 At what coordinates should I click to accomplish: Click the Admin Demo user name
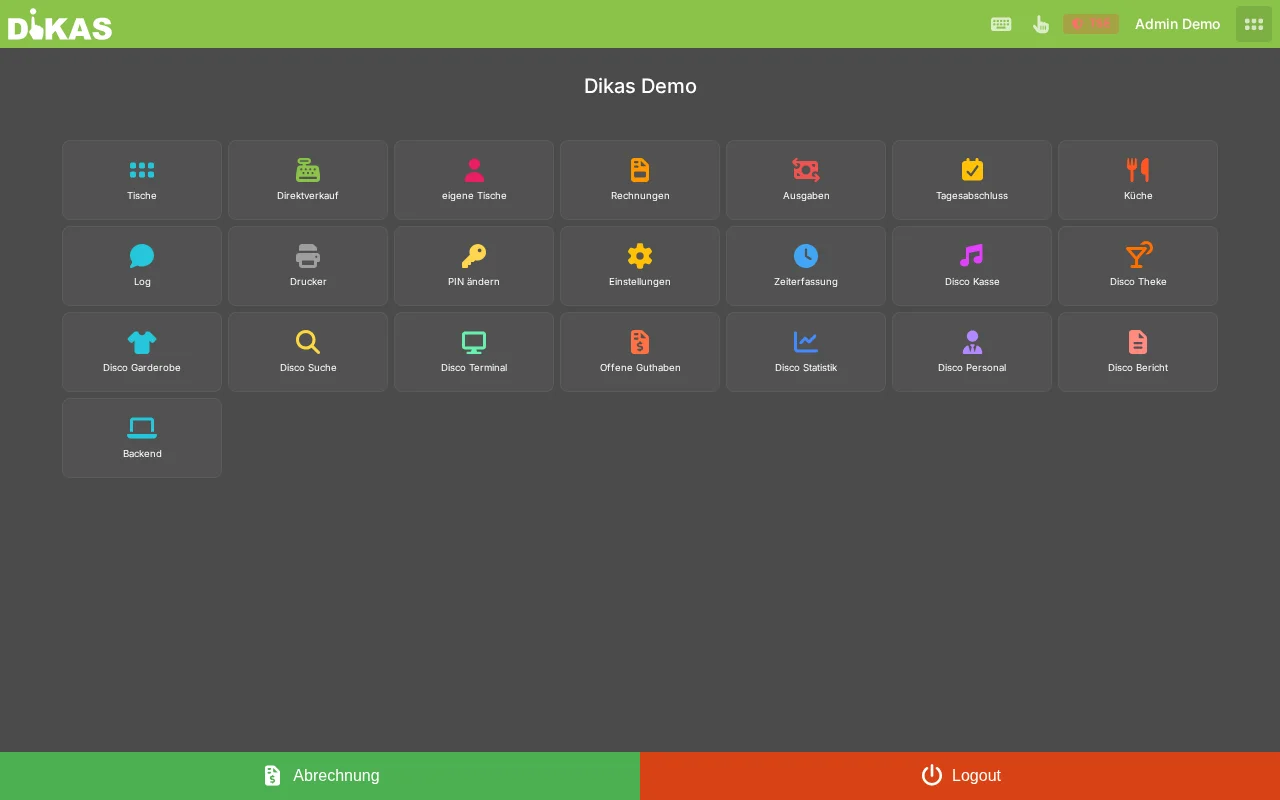[1177, 24]
